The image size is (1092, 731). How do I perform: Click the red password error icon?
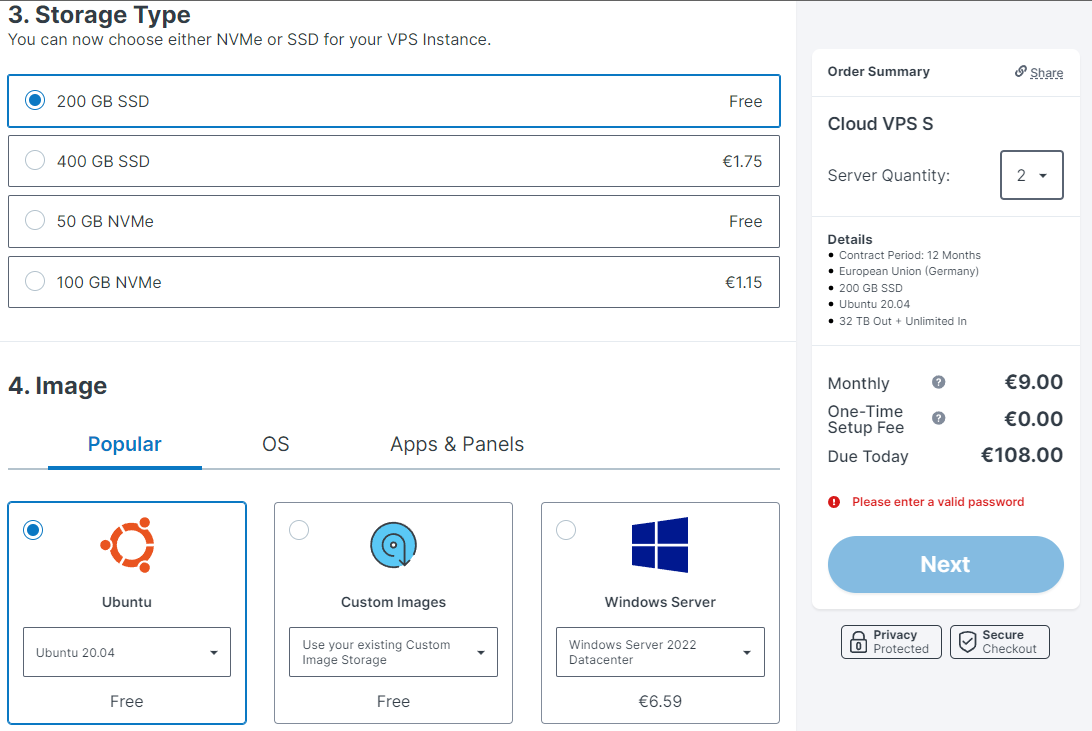click(834, 502)
